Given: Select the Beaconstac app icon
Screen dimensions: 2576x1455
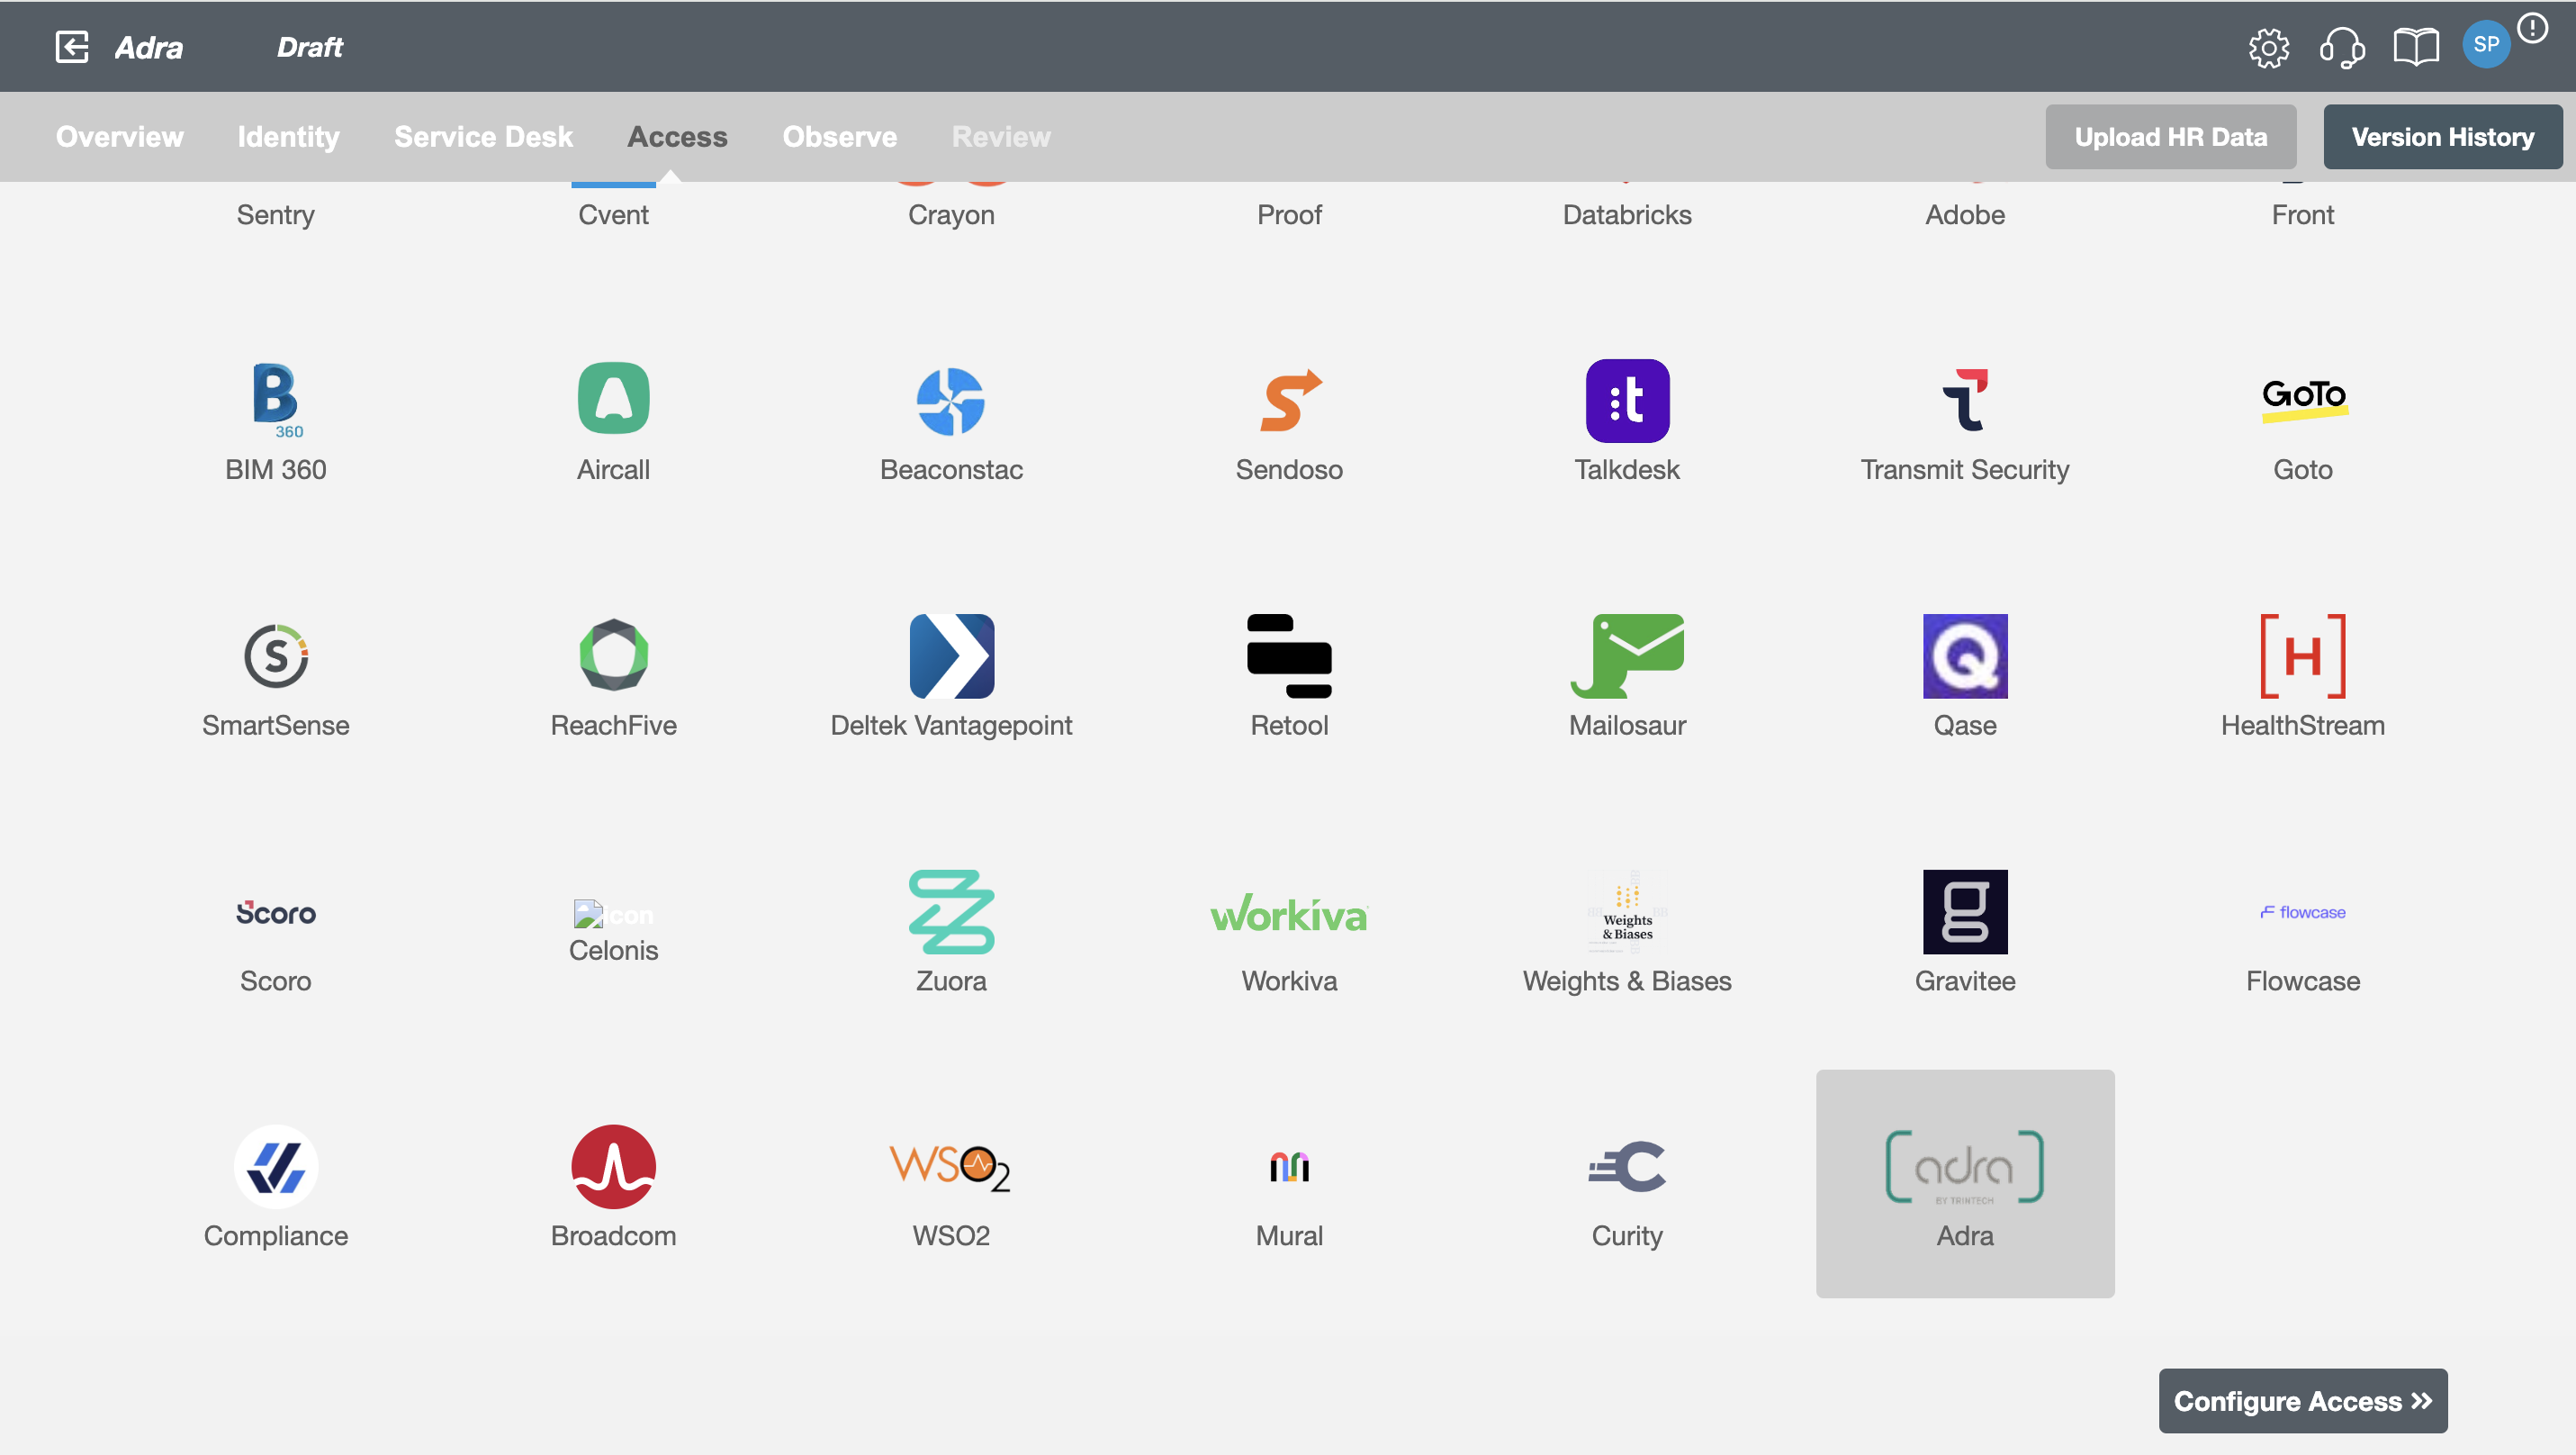Looking at the screenshot, I should tap(950, 400).
